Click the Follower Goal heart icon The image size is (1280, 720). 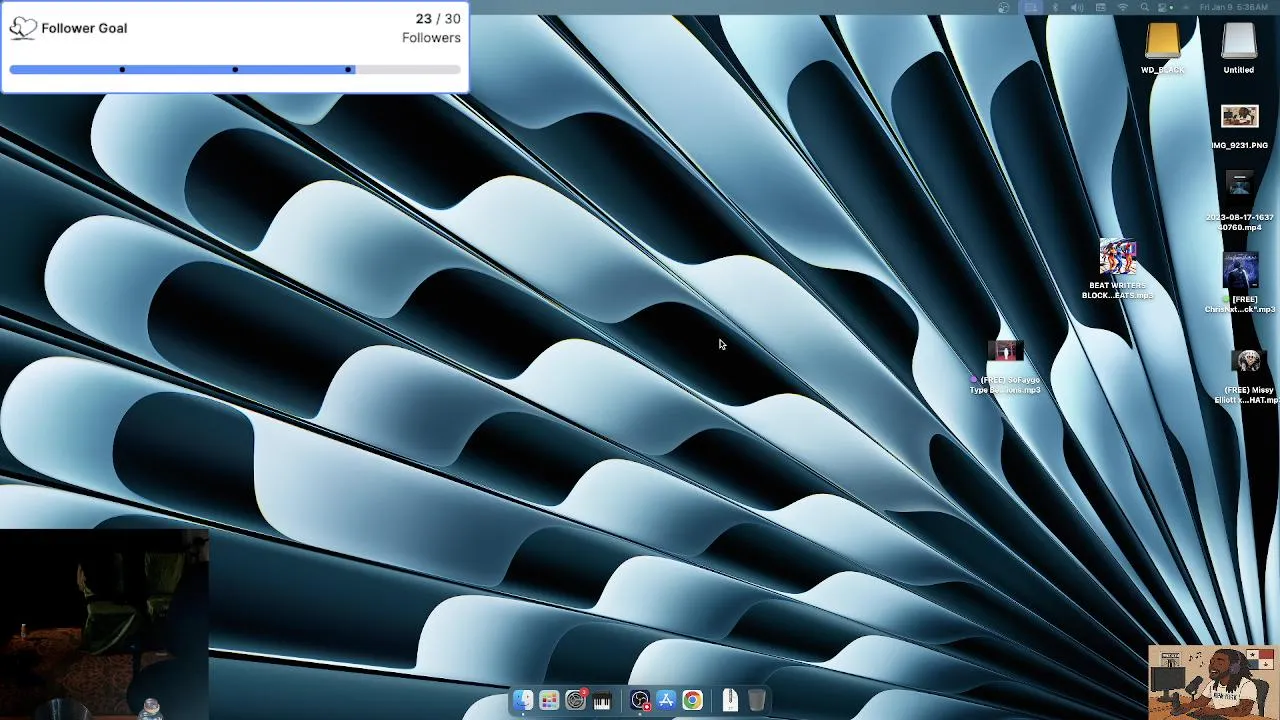click(x=23, y=28)
